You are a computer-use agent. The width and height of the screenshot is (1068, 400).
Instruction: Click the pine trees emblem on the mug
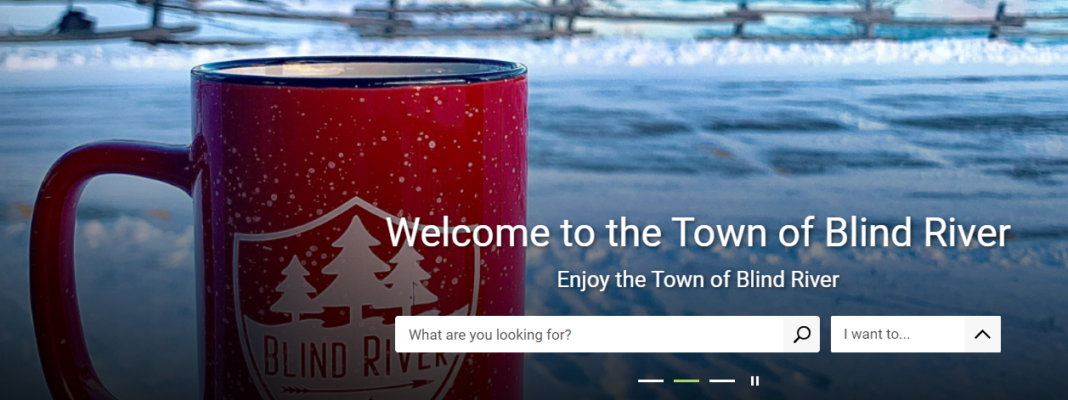354,273
